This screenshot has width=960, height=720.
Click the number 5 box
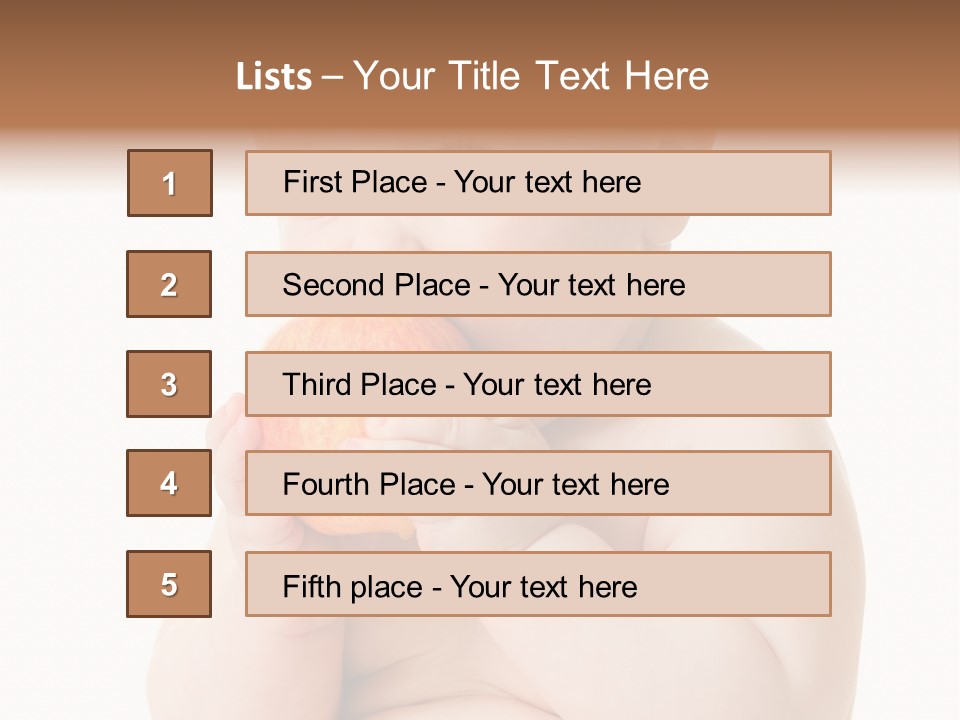[169, 584]
